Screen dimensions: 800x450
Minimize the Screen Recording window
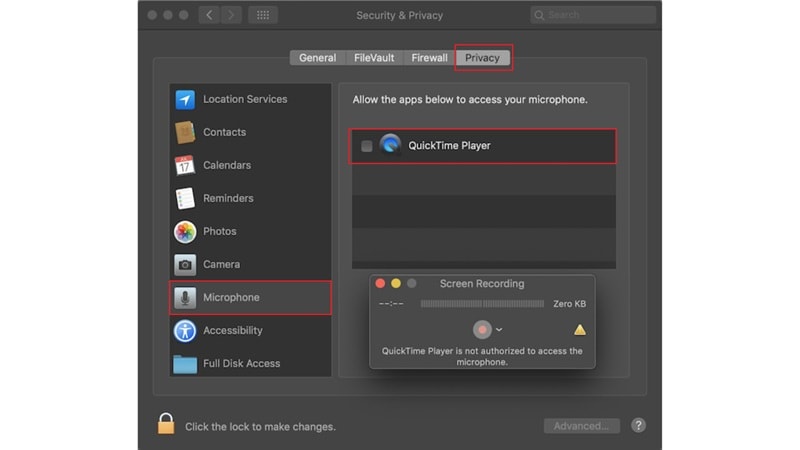point(396,283)
